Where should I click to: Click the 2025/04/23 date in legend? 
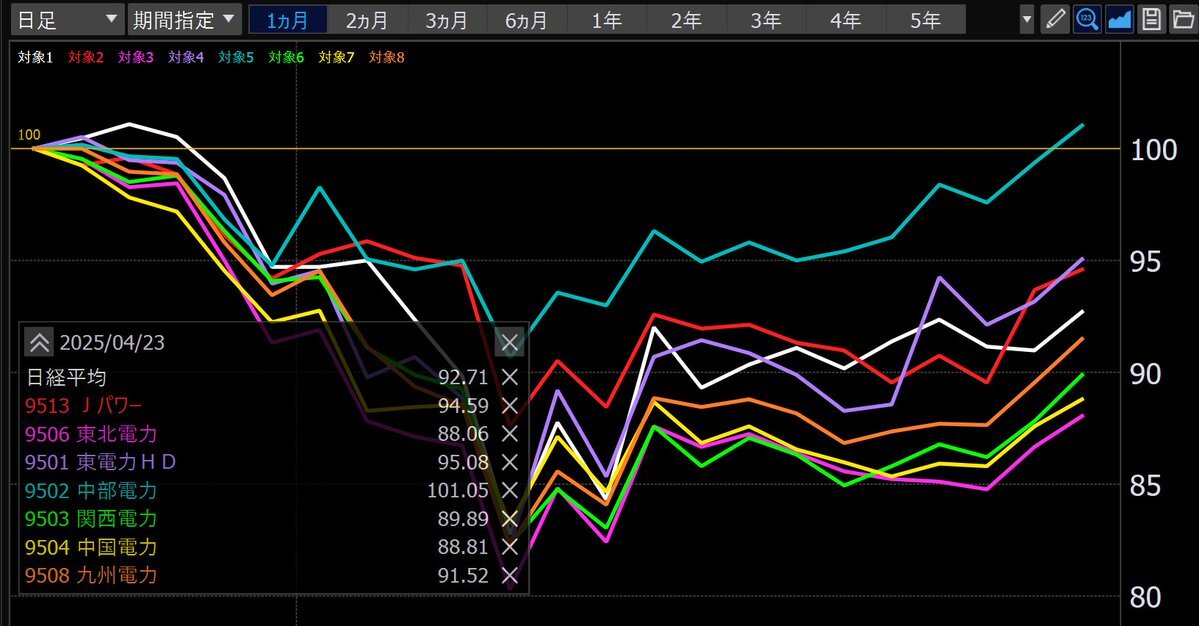112,342
